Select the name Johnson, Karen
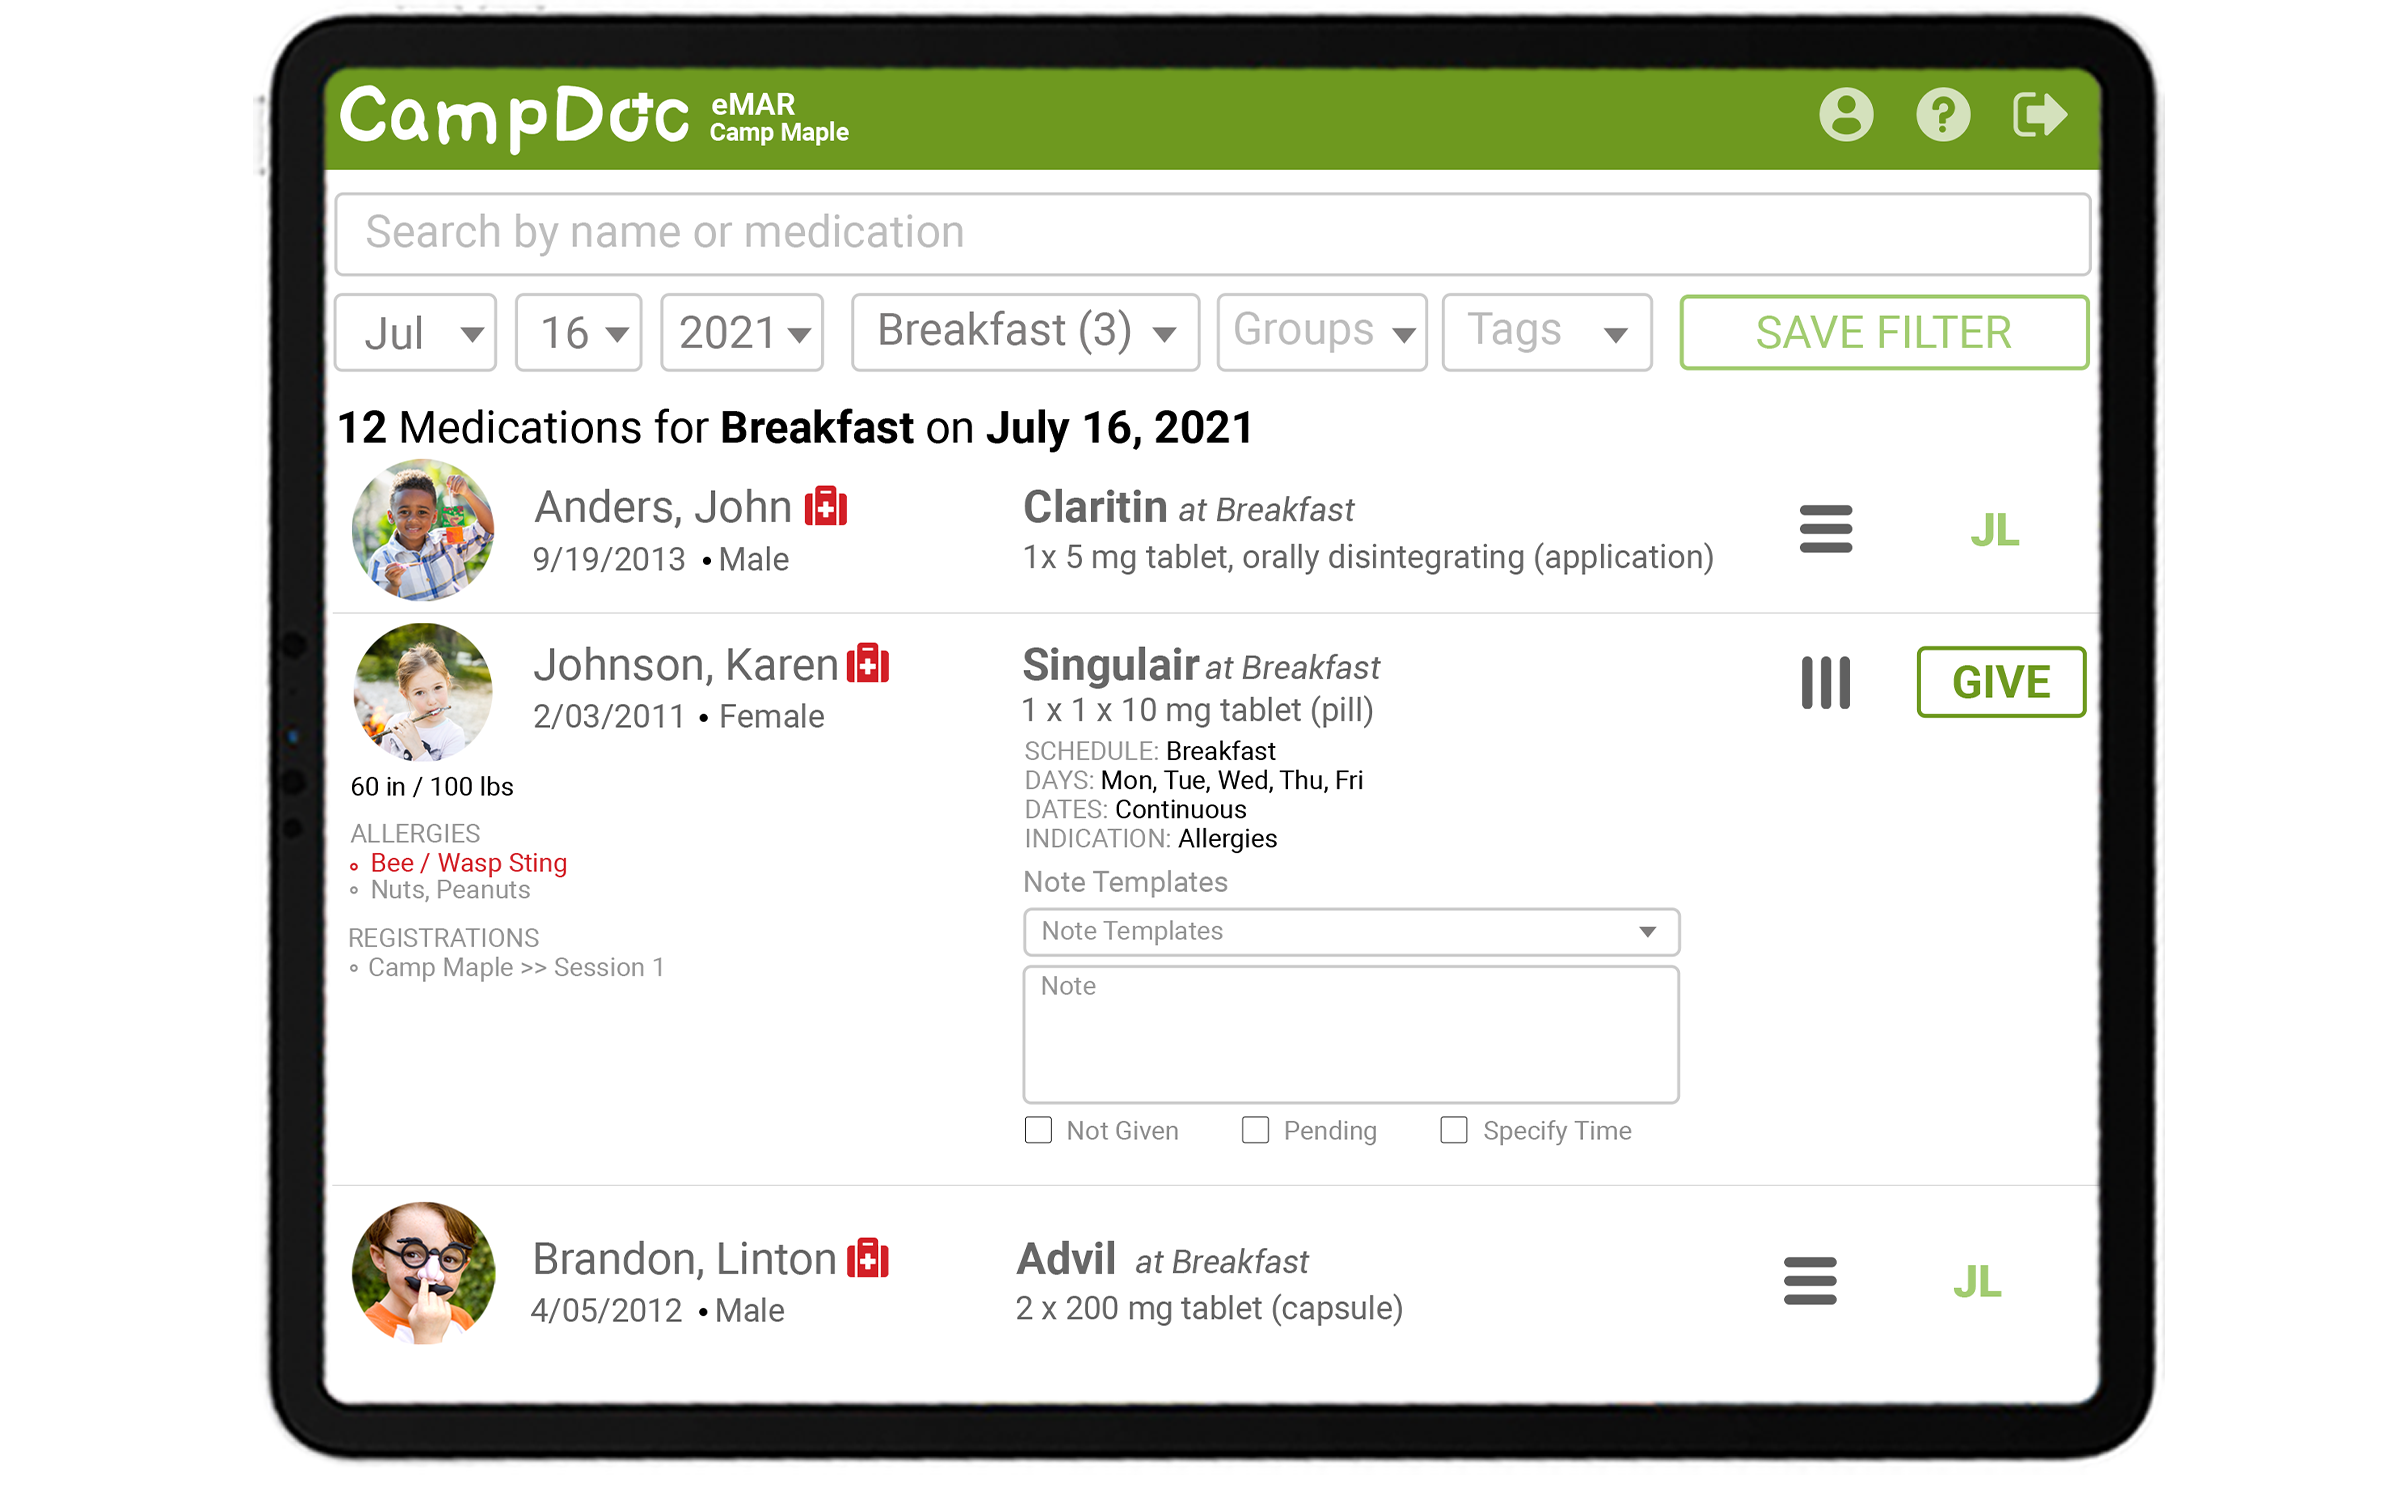The width and height of the screenshot is (2400, 1500). point(686,665)
